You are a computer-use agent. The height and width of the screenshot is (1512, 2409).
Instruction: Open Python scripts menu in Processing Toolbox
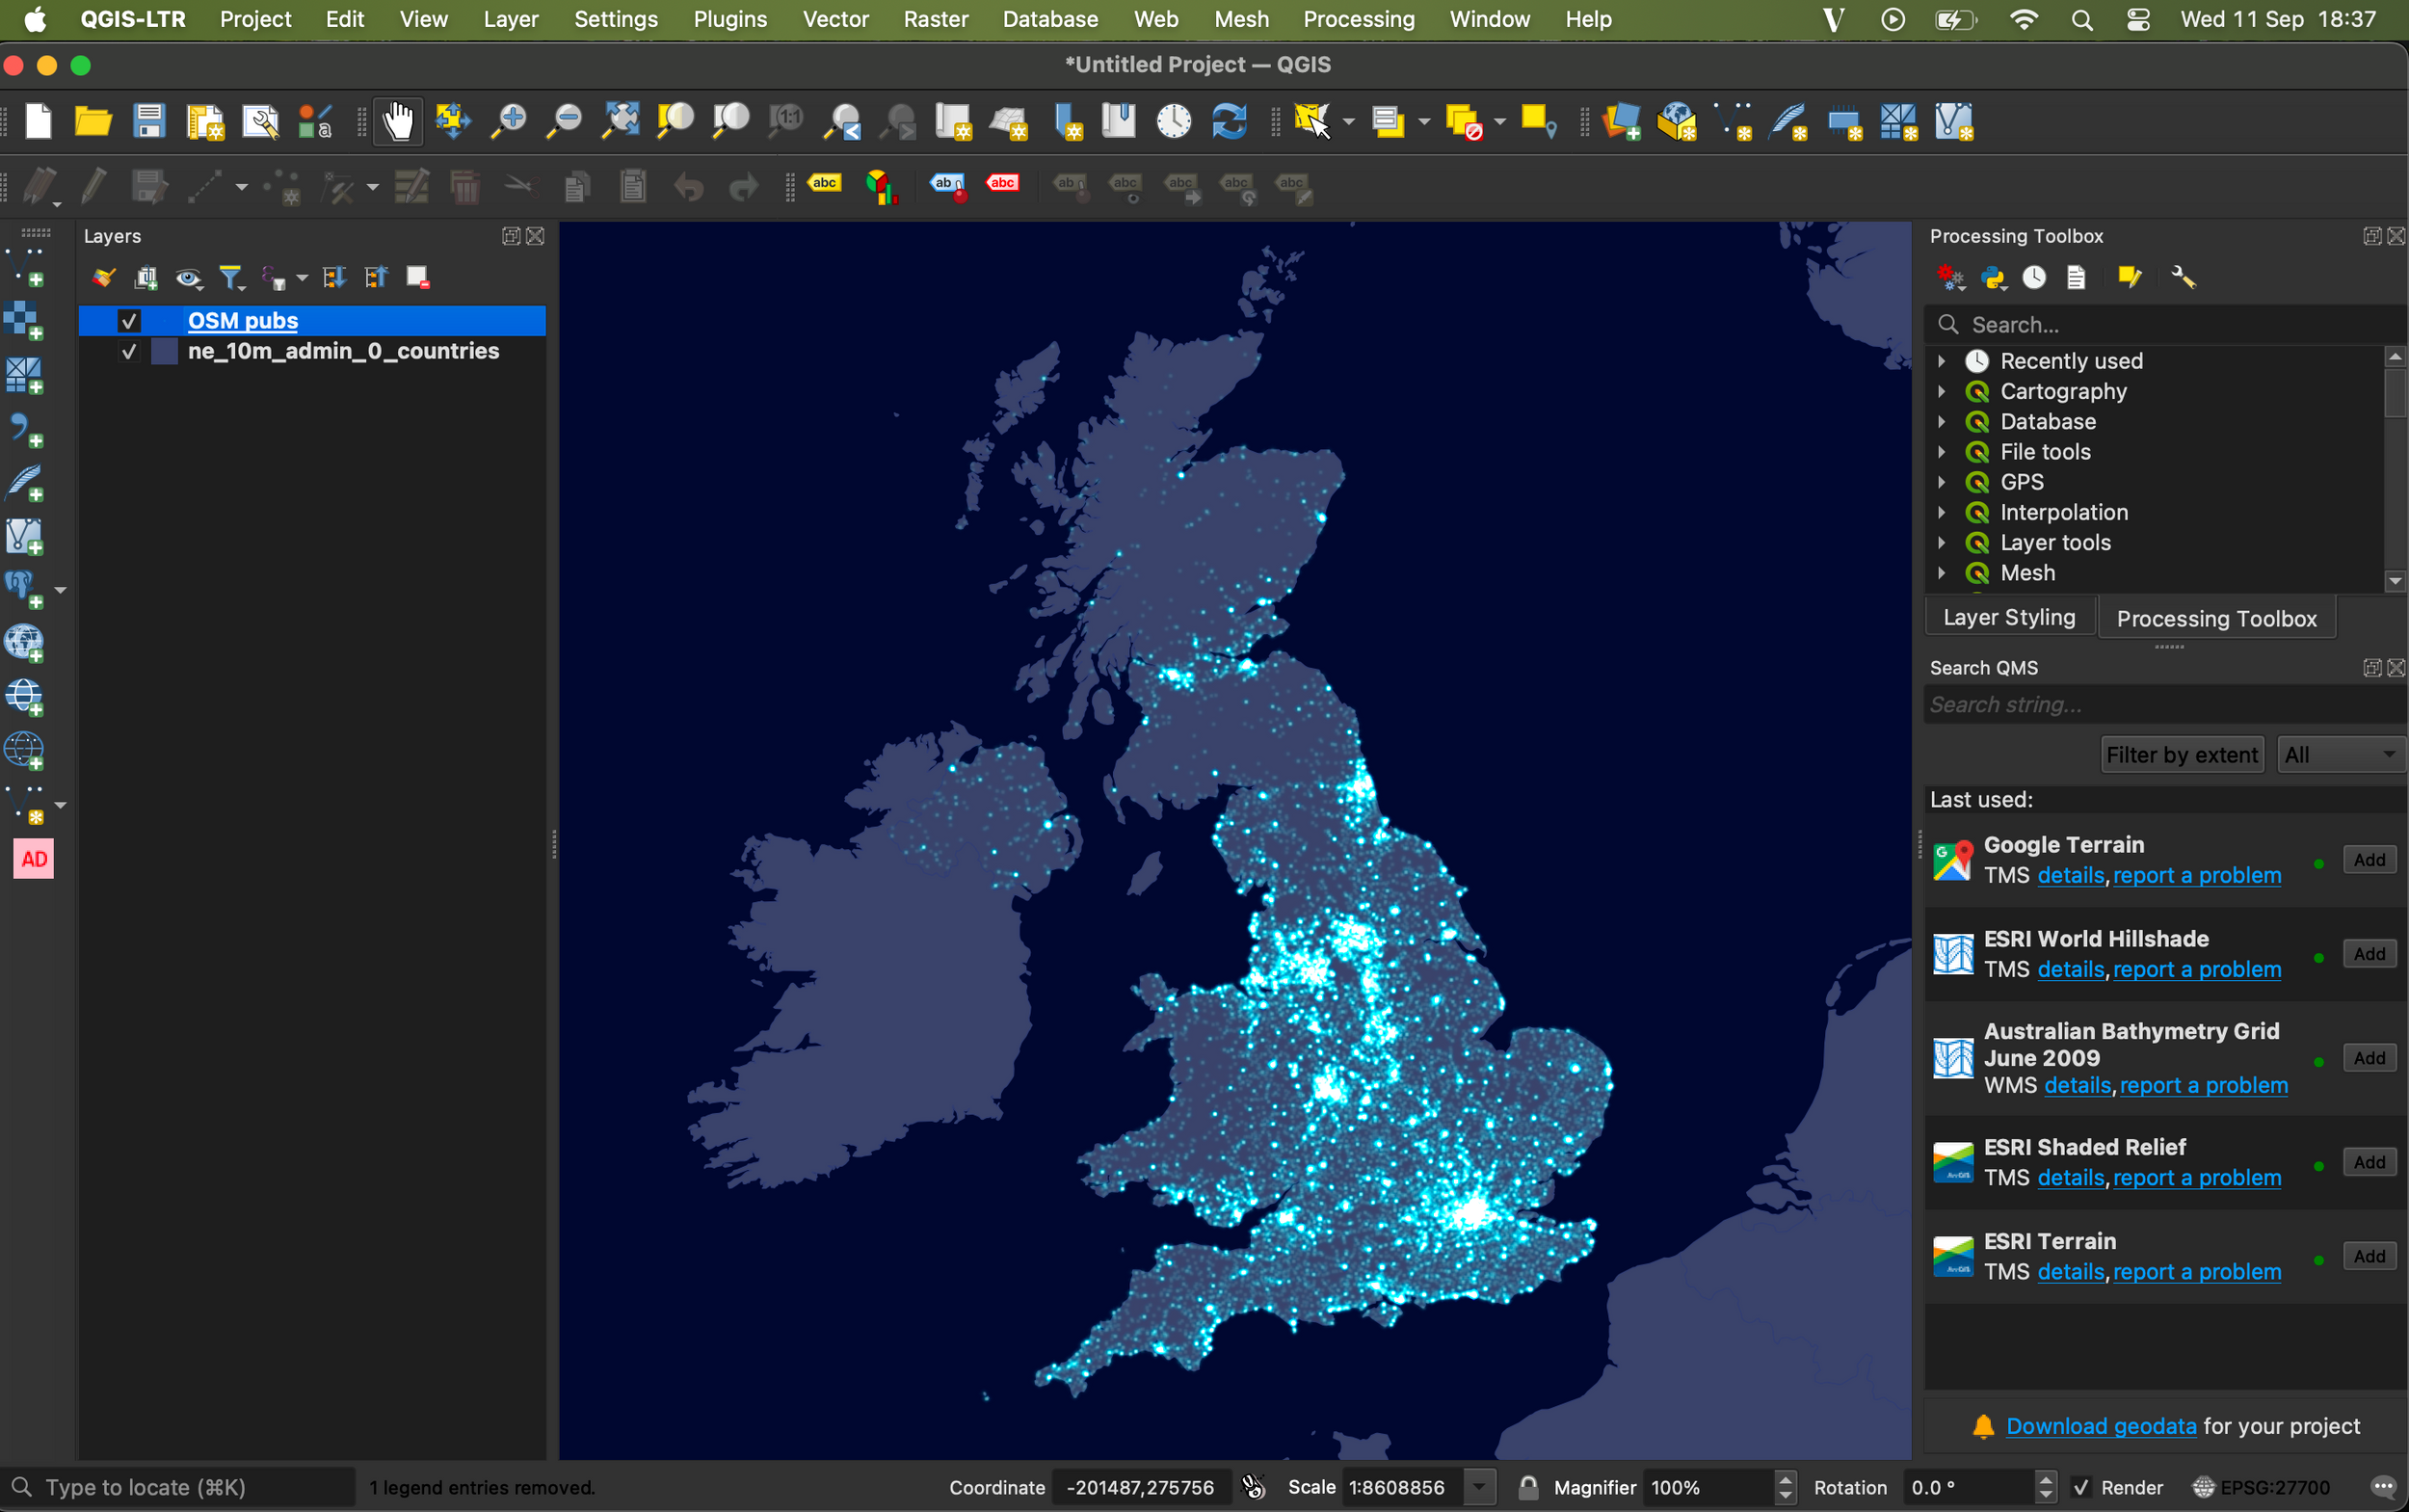[x=1993, y=277]
